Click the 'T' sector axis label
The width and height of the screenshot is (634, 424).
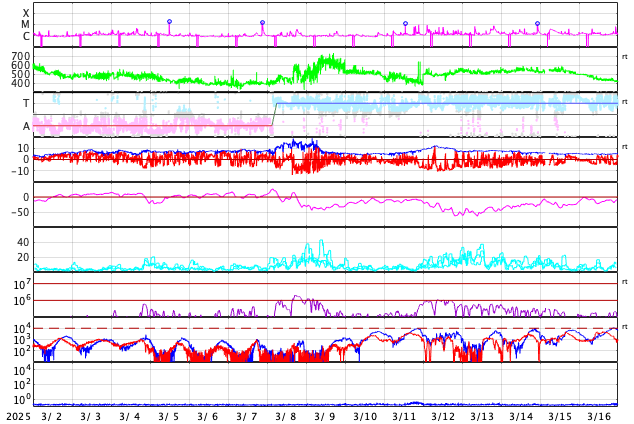[26, 103]
